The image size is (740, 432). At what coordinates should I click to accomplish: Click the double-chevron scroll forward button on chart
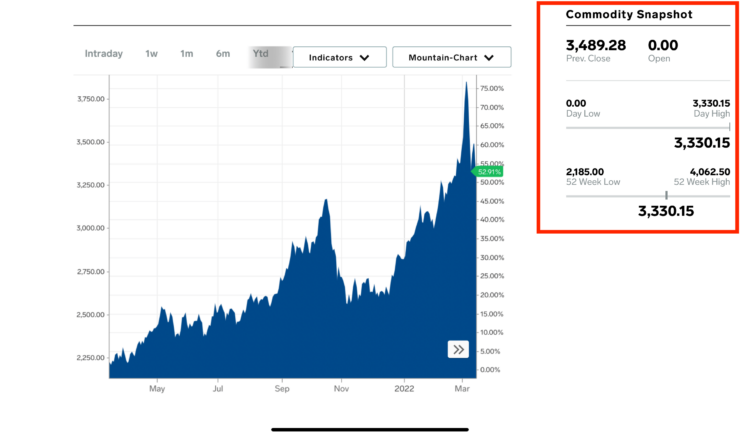click(458, 349)
